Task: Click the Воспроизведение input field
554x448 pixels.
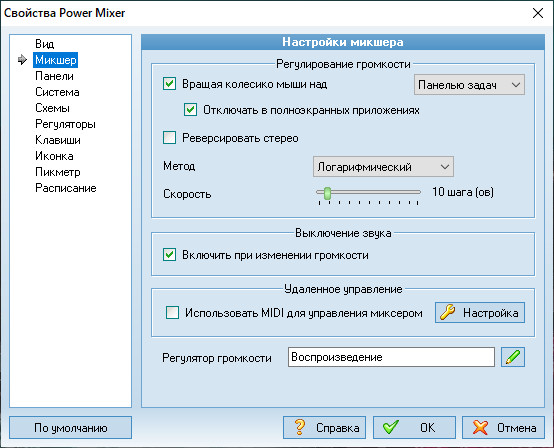Action: [391, 357]
